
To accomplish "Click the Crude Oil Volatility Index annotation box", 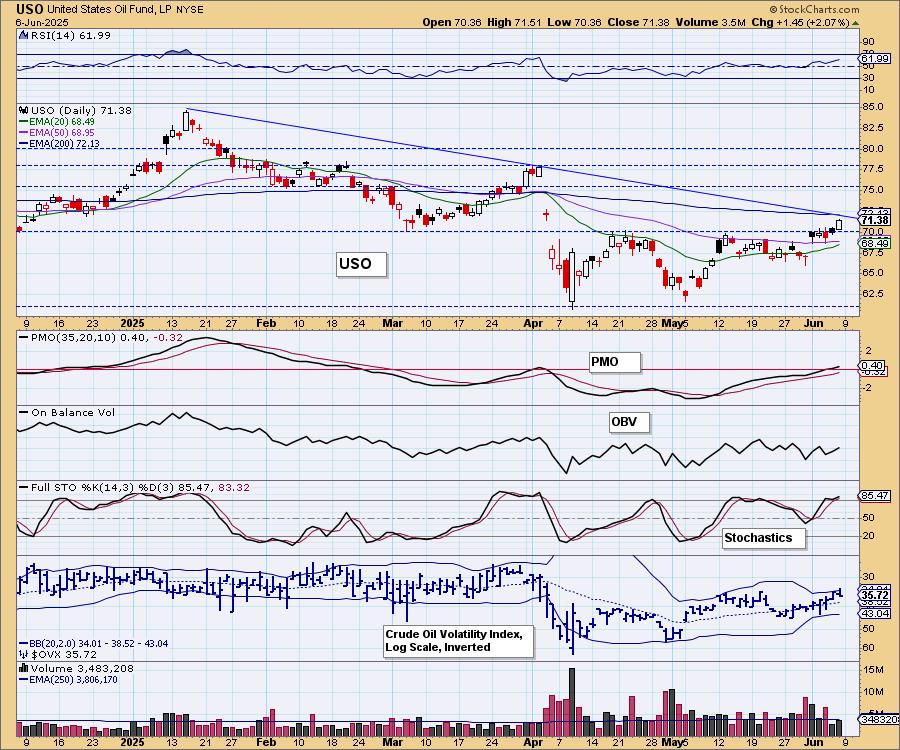I will point(459,641).
